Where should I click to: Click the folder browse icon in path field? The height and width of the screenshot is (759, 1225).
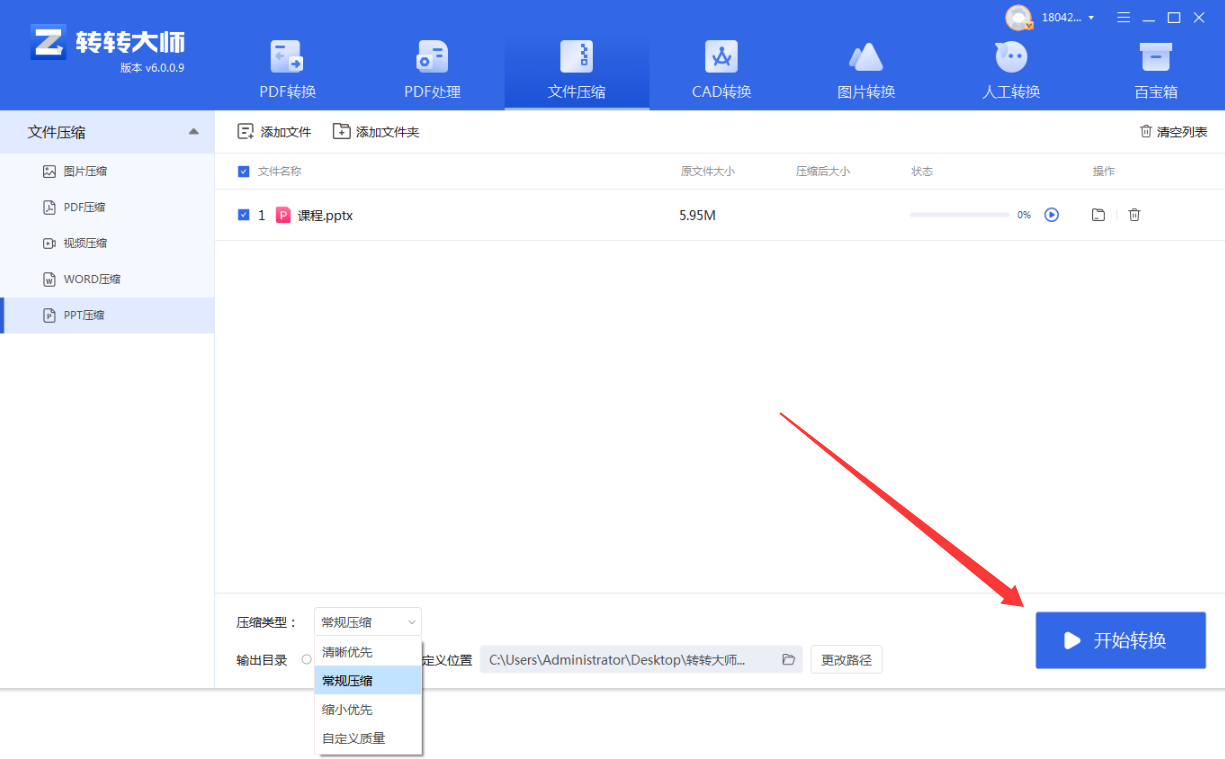tap(788, 660)
